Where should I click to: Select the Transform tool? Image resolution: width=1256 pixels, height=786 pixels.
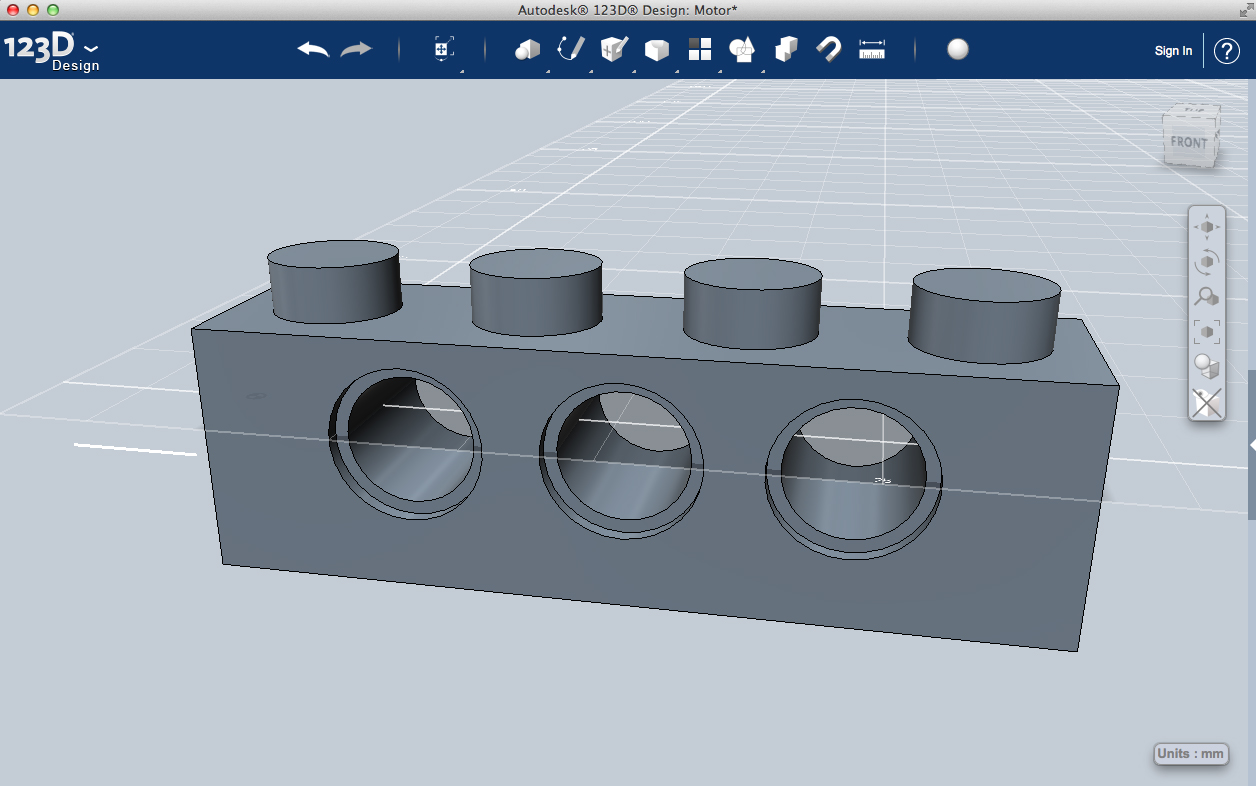(443, 48)
